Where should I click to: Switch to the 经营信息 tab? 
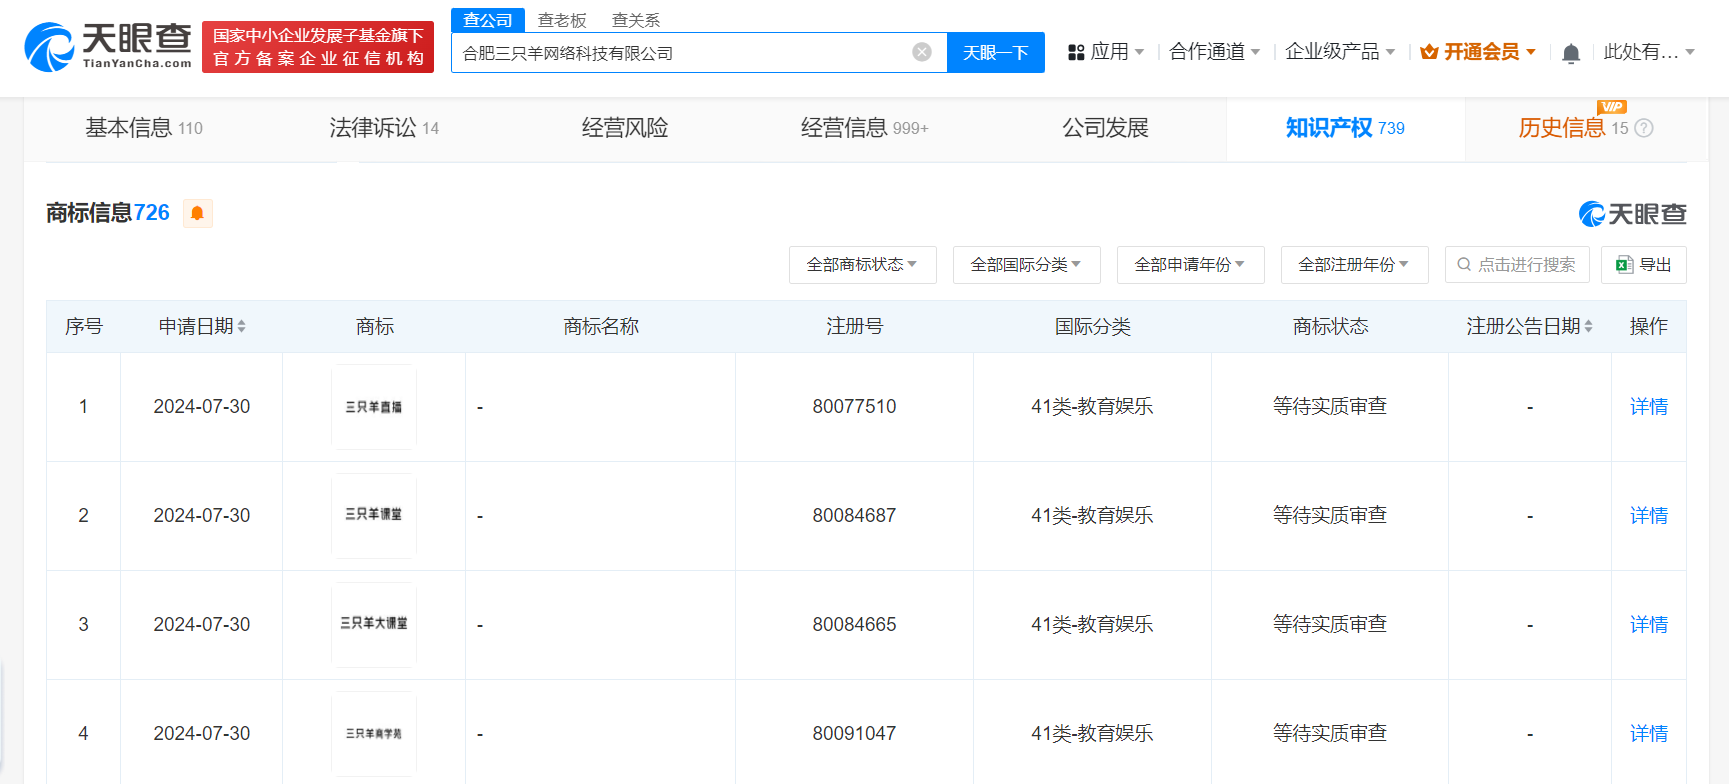click(865, 128)
